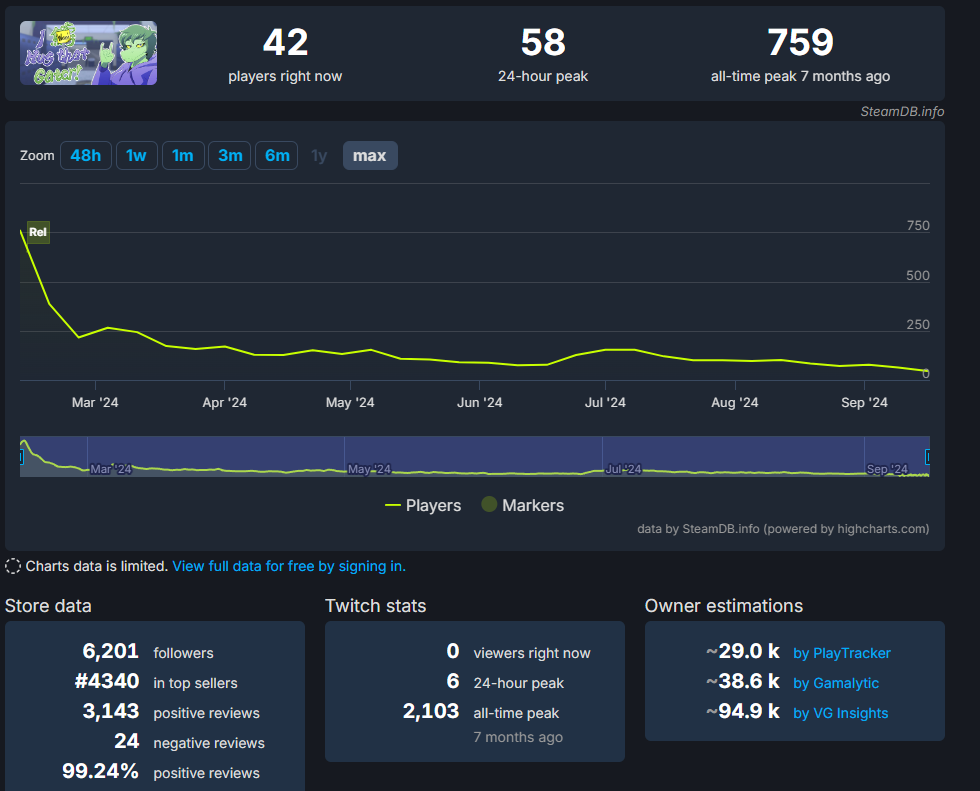980x791 pixels.
Task: Click the game capsule thumbnail image
Action: 88,53
